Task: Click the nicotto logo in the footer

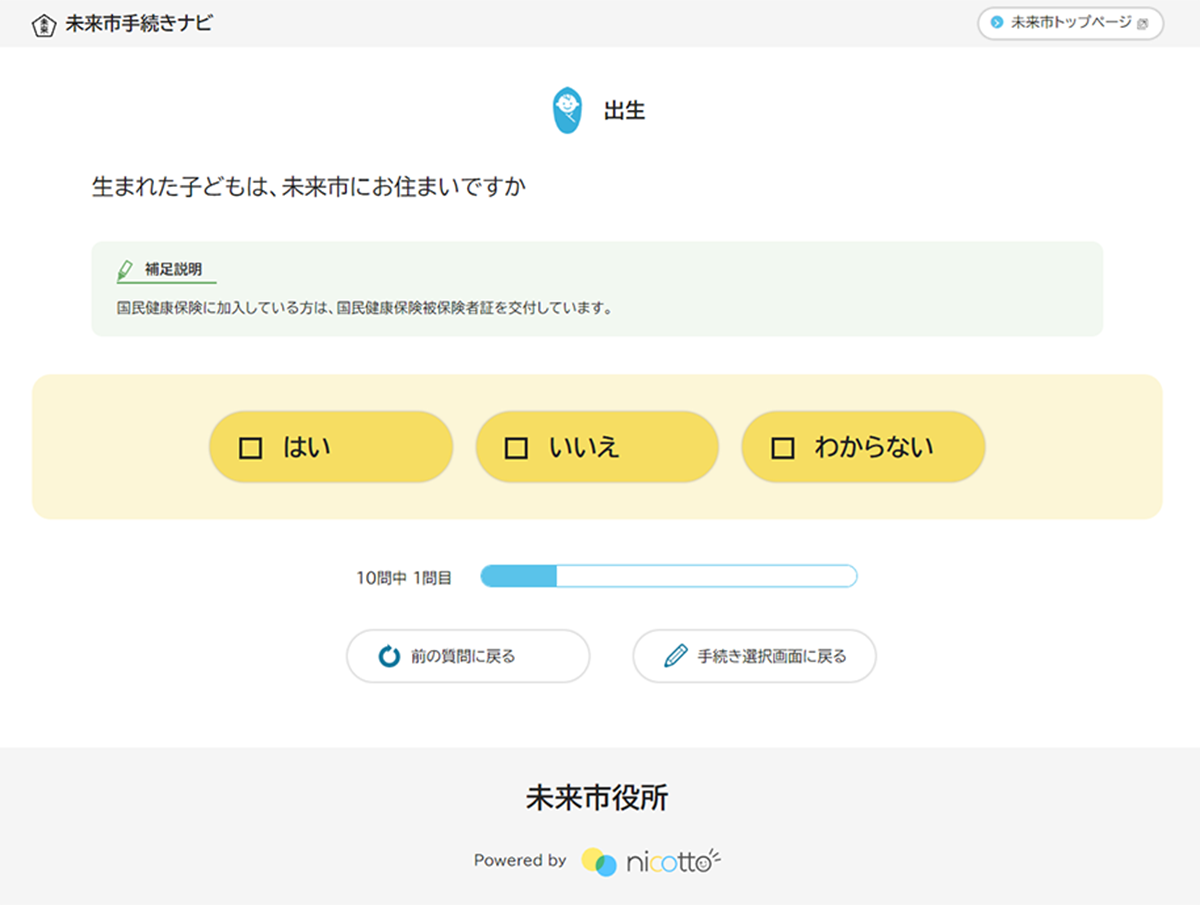Action: coord(650,861)
